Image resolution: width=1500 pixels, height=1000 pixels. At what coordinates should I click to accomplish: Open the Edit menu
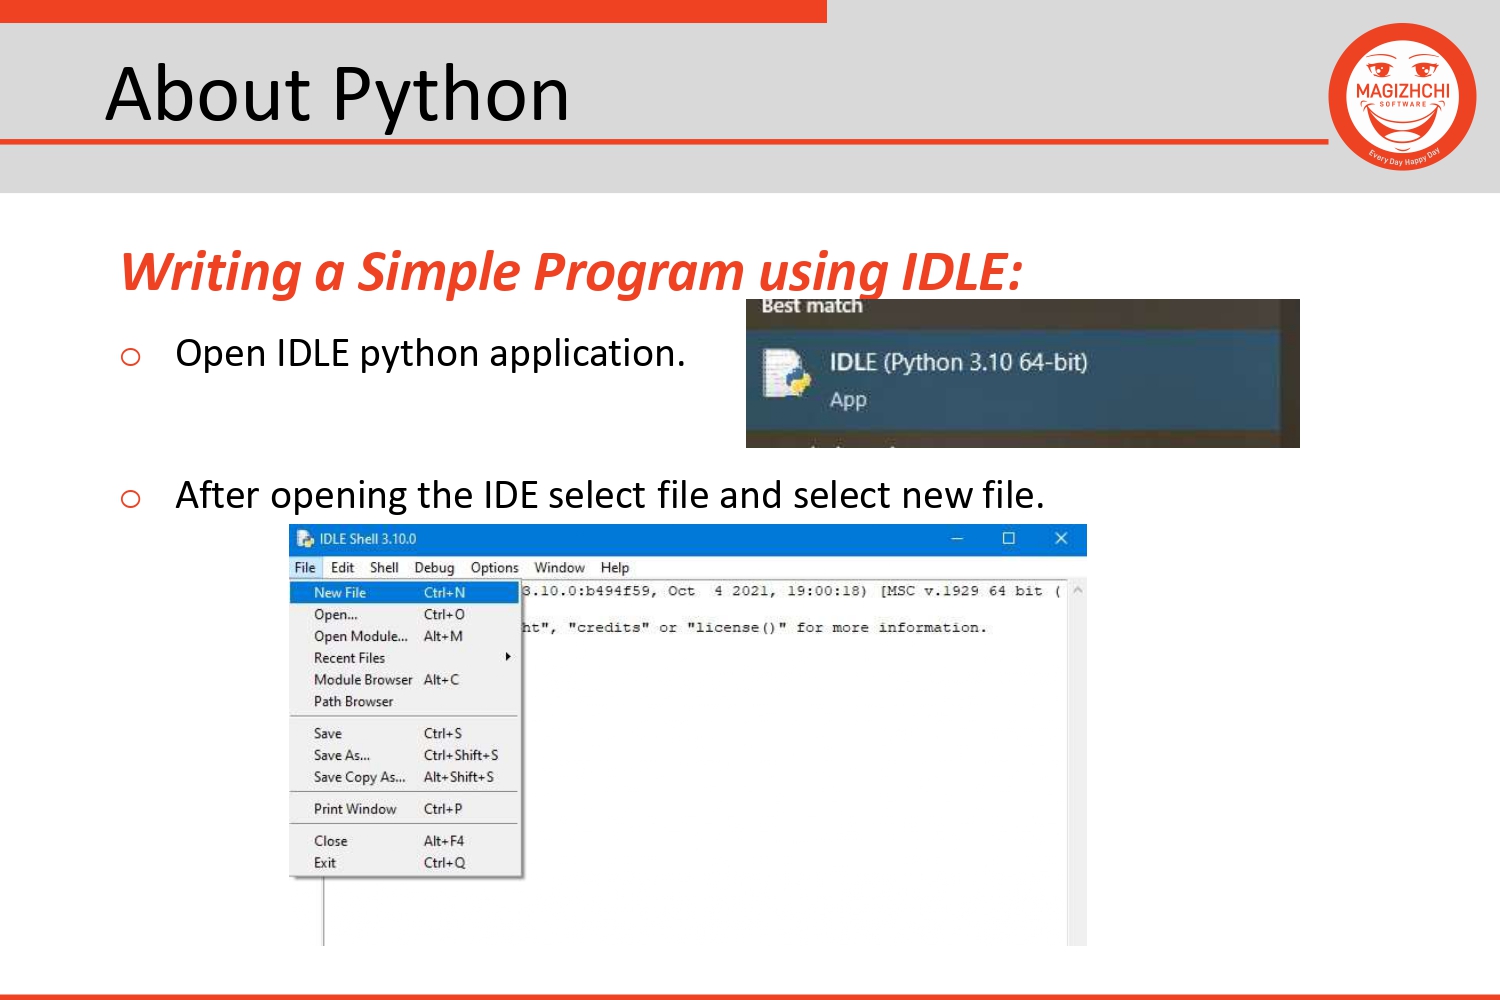tap(342, 567)
